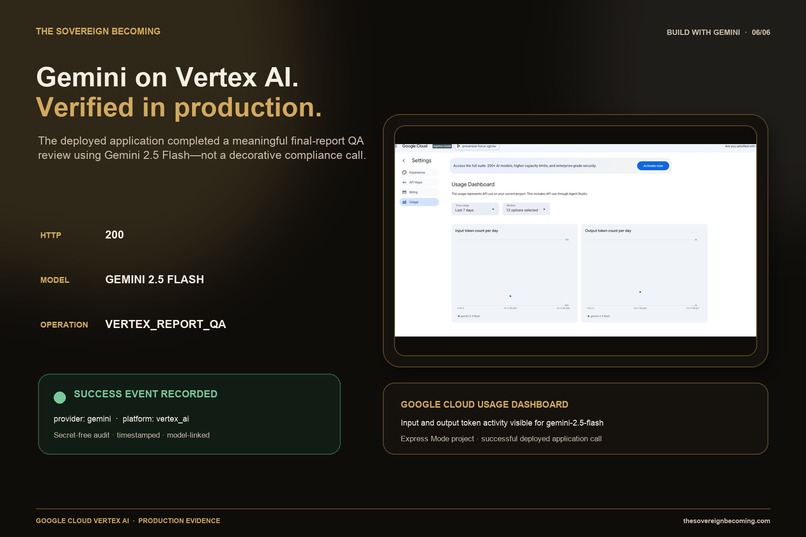This screenshot has height=537, width=806.
Task: Click the 'Input token count per day' title
Action: [477, 231]
